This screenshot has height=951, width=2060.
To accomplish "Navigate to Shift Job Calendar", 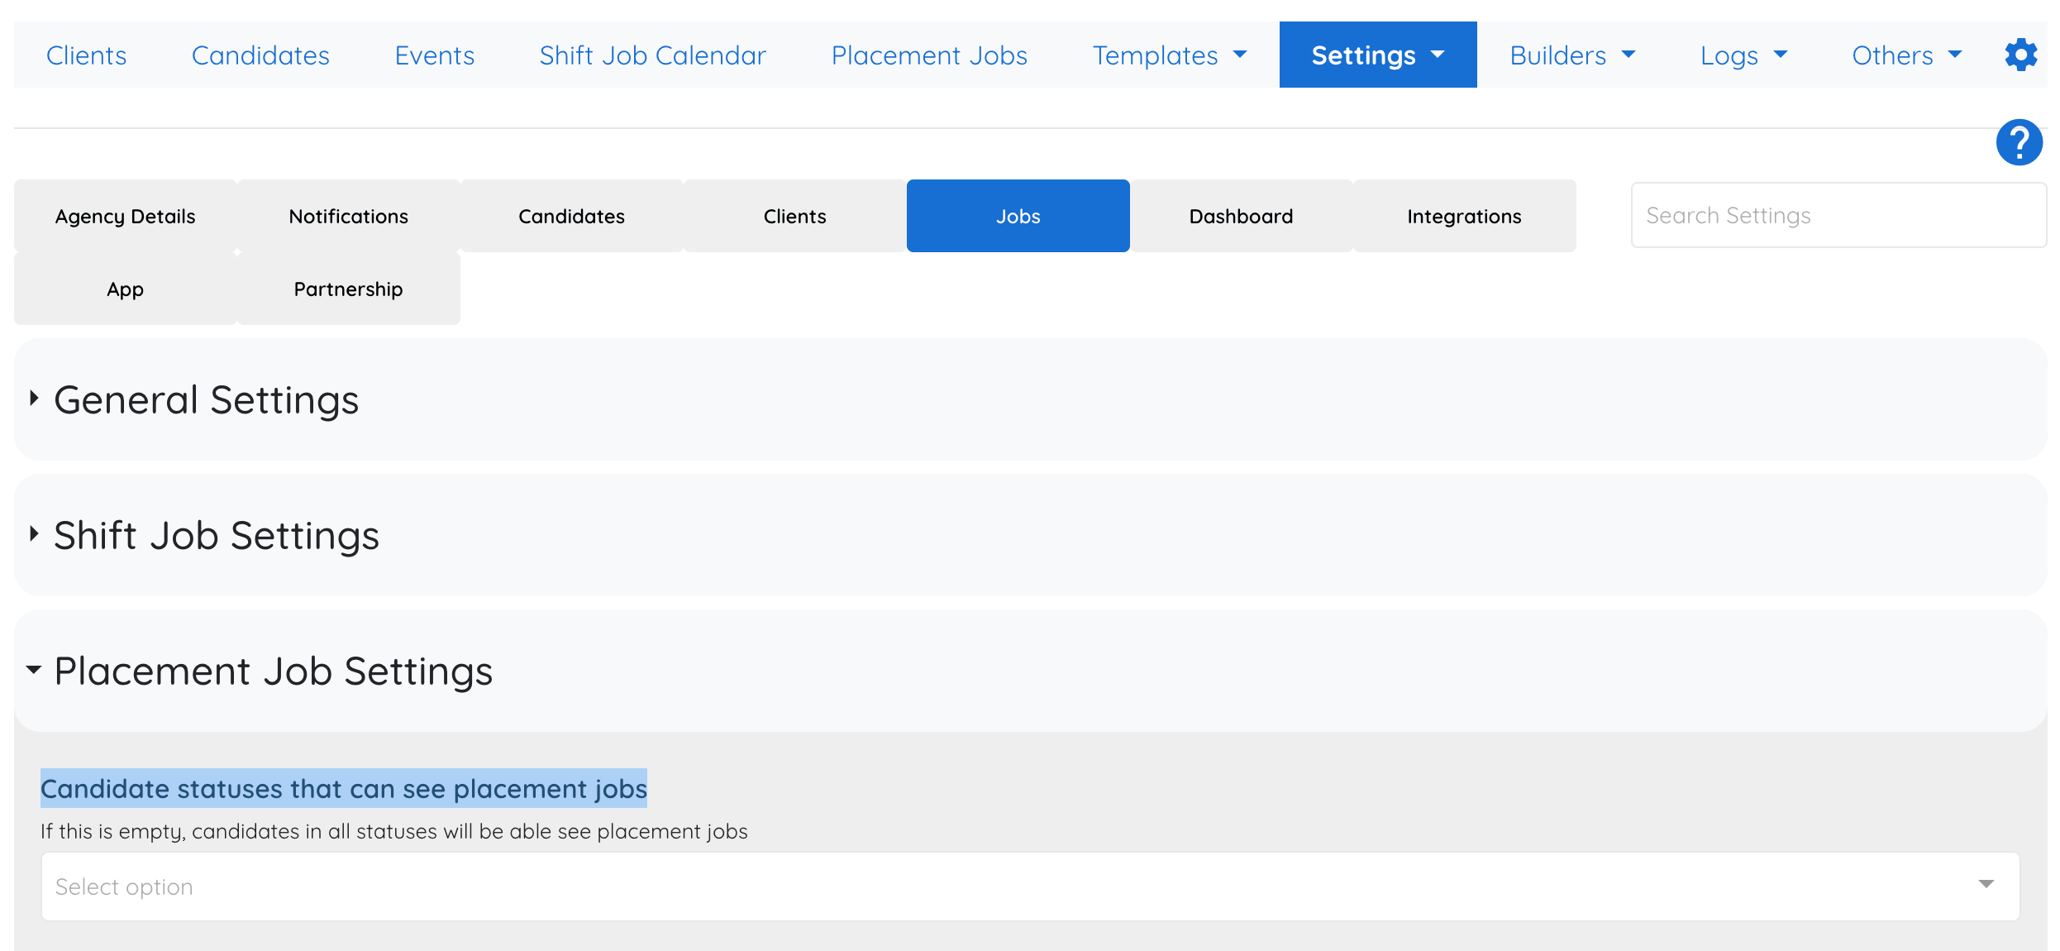I will point(652,55).
